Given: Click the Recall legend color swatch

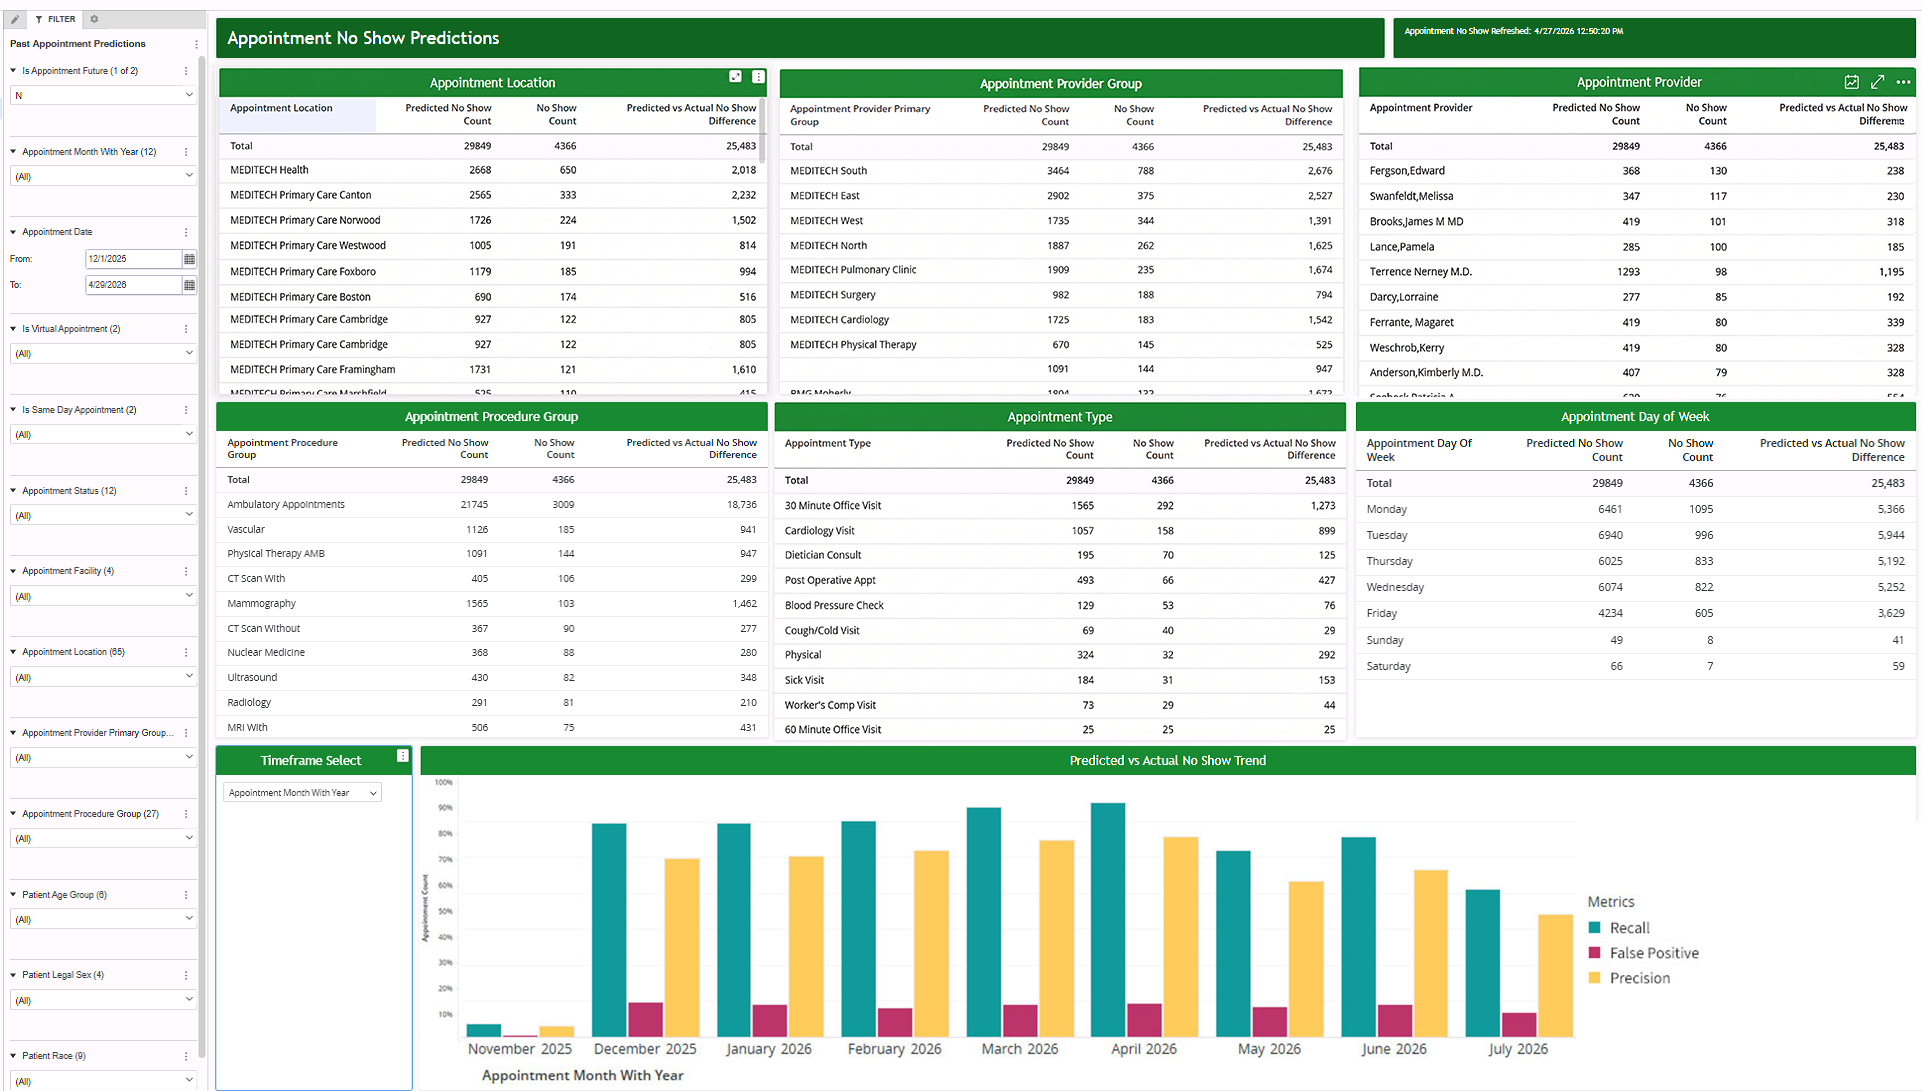Looking at the screenshot, I should (1594, 928).
